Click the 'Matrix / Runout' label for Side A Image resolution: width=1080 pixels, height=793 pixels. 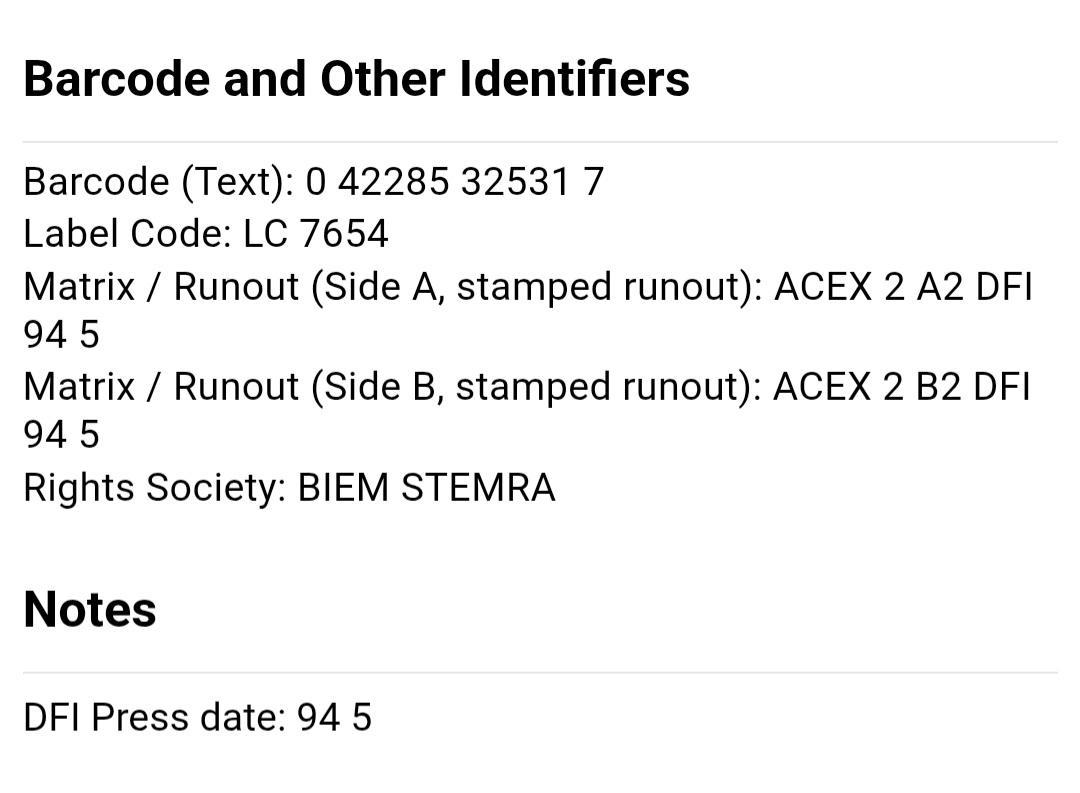coord(161,287)
